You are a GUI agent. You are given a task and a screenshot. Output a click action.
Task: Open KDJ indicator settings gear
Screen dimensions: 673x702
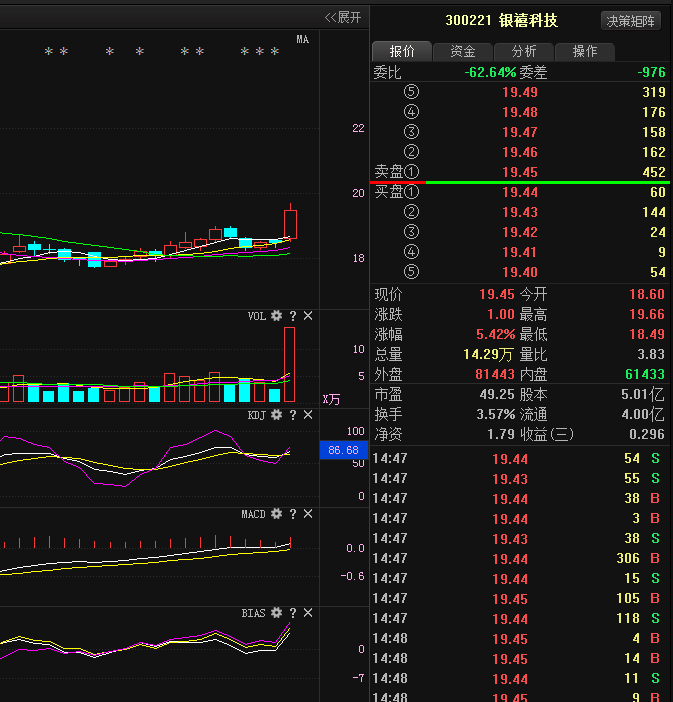click(x=277, y=415)
